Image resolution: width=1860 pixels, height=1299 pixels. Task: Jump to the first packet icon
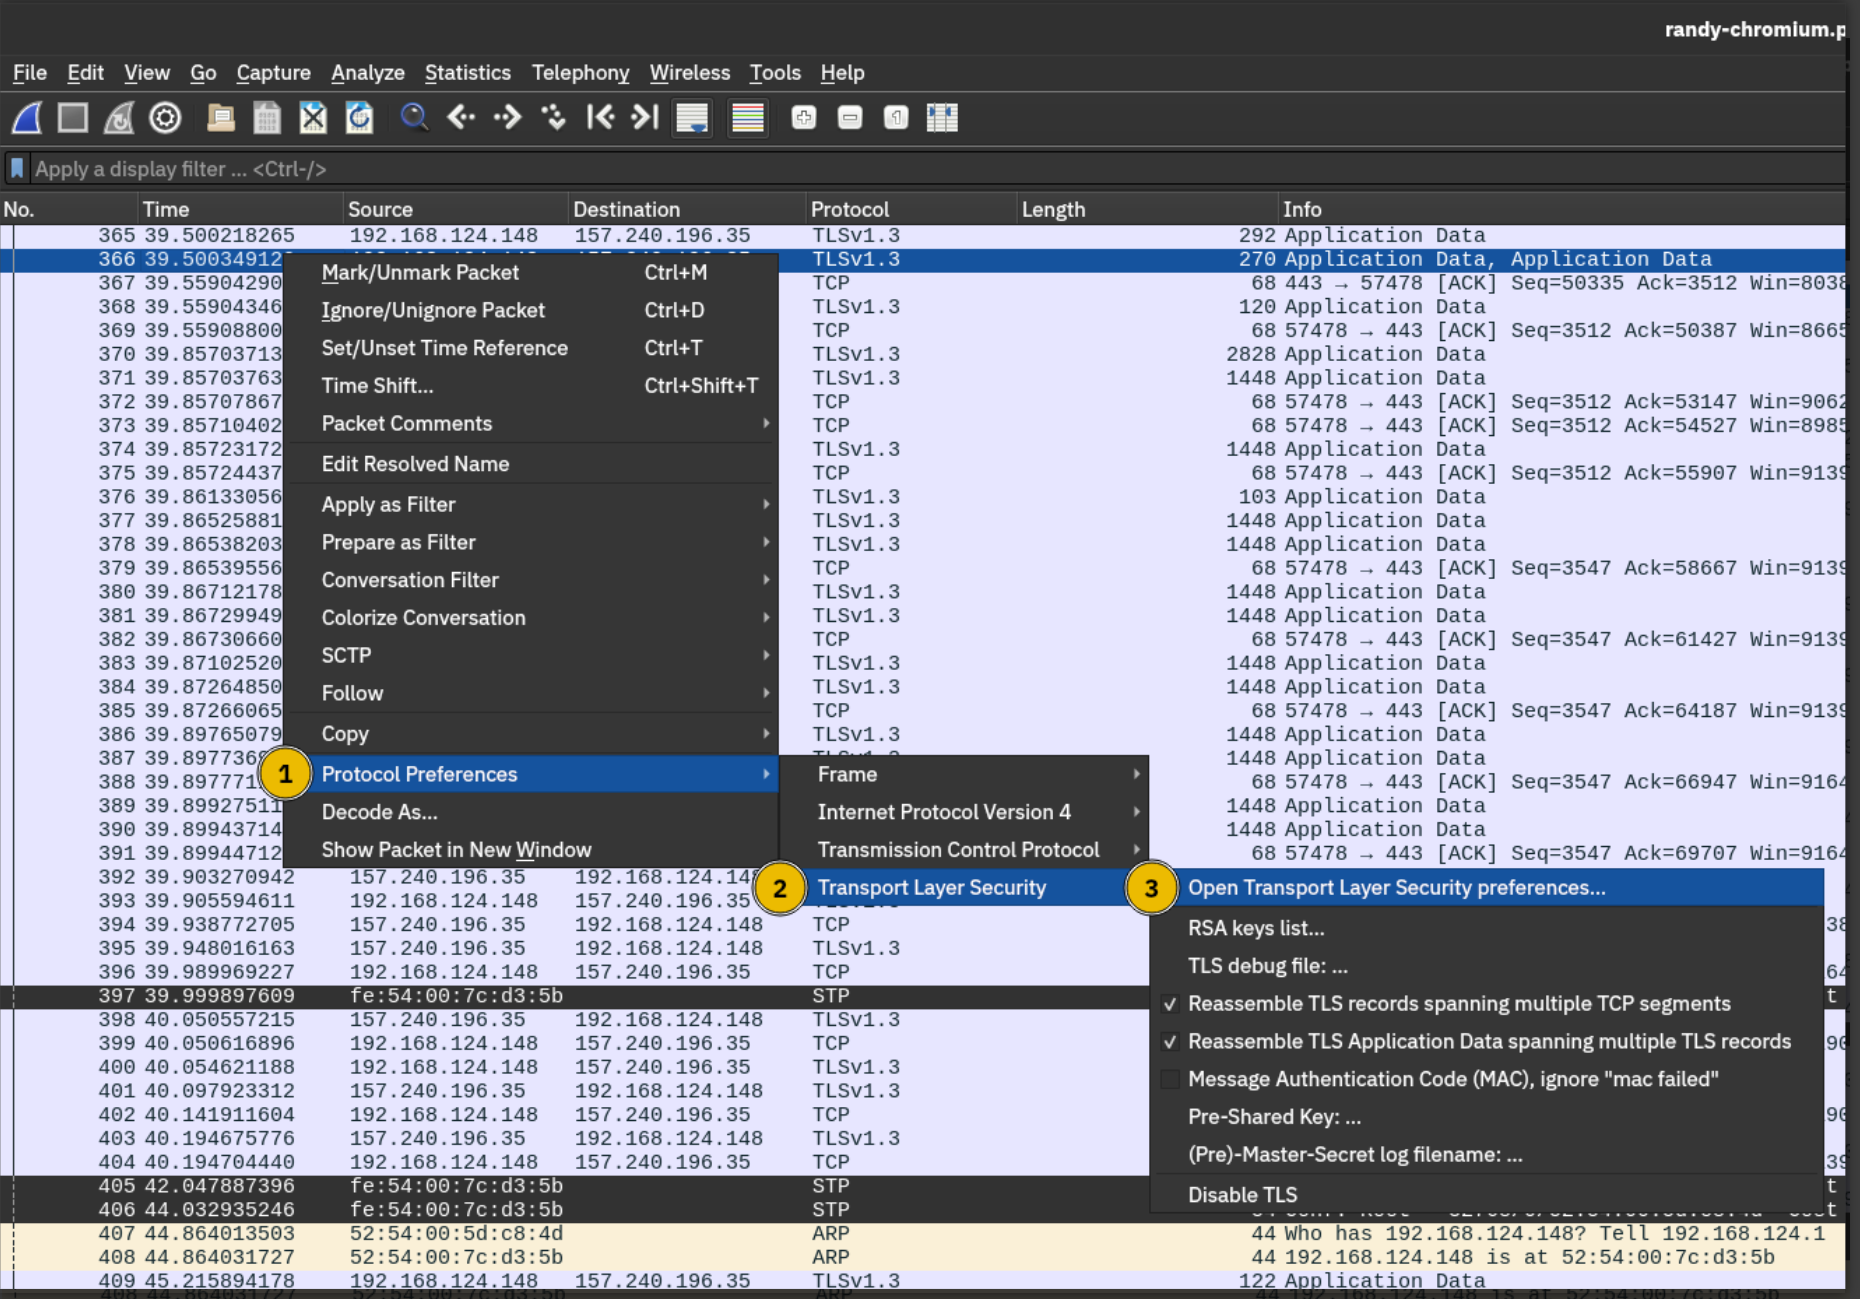[x=600, y=118]
